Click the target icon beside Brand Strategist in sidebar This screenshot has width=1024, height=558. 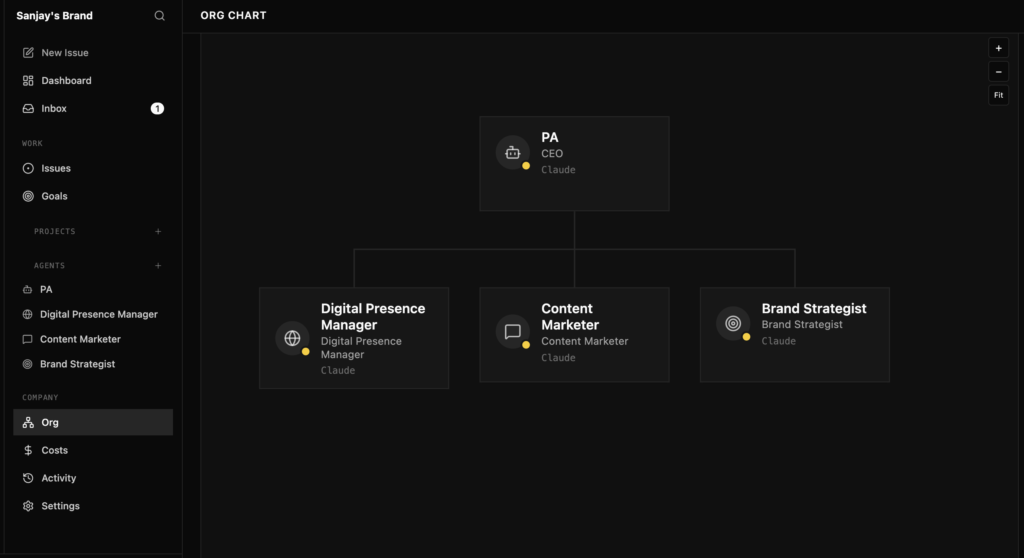[27, 364]
